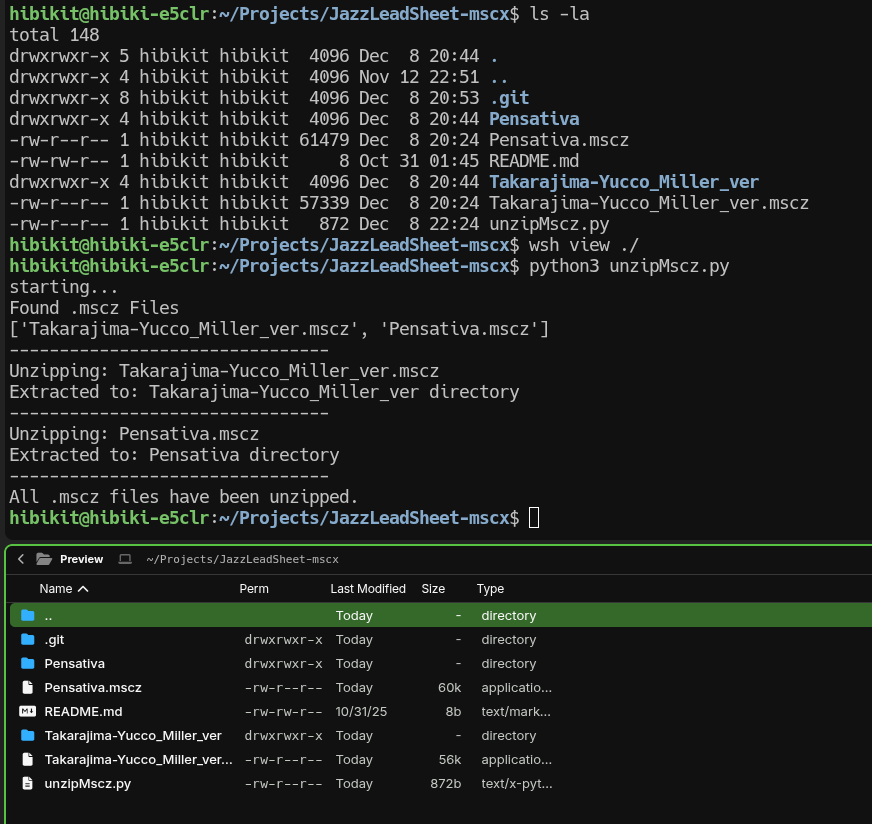
Task: Sort file list by Name column
Action: pyautogui.click(x=56, y=588)
